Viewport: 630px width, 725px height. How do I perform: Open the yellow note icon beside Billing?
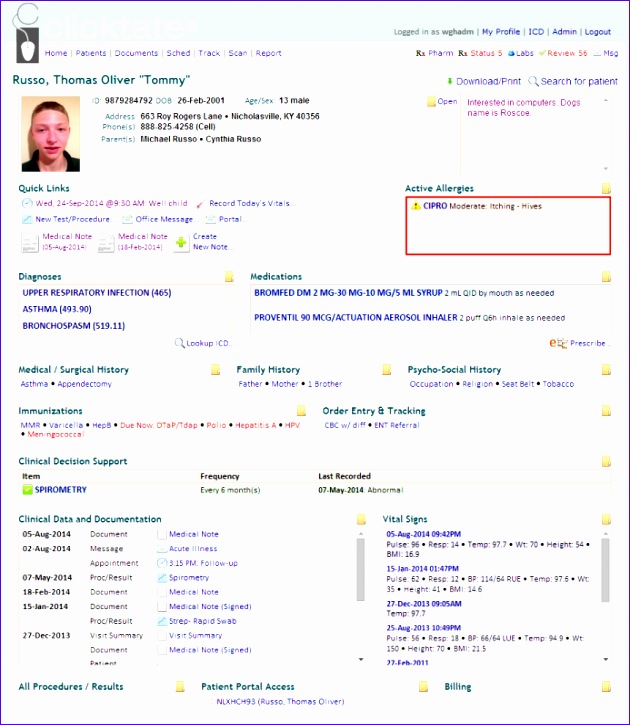(606, 687)
